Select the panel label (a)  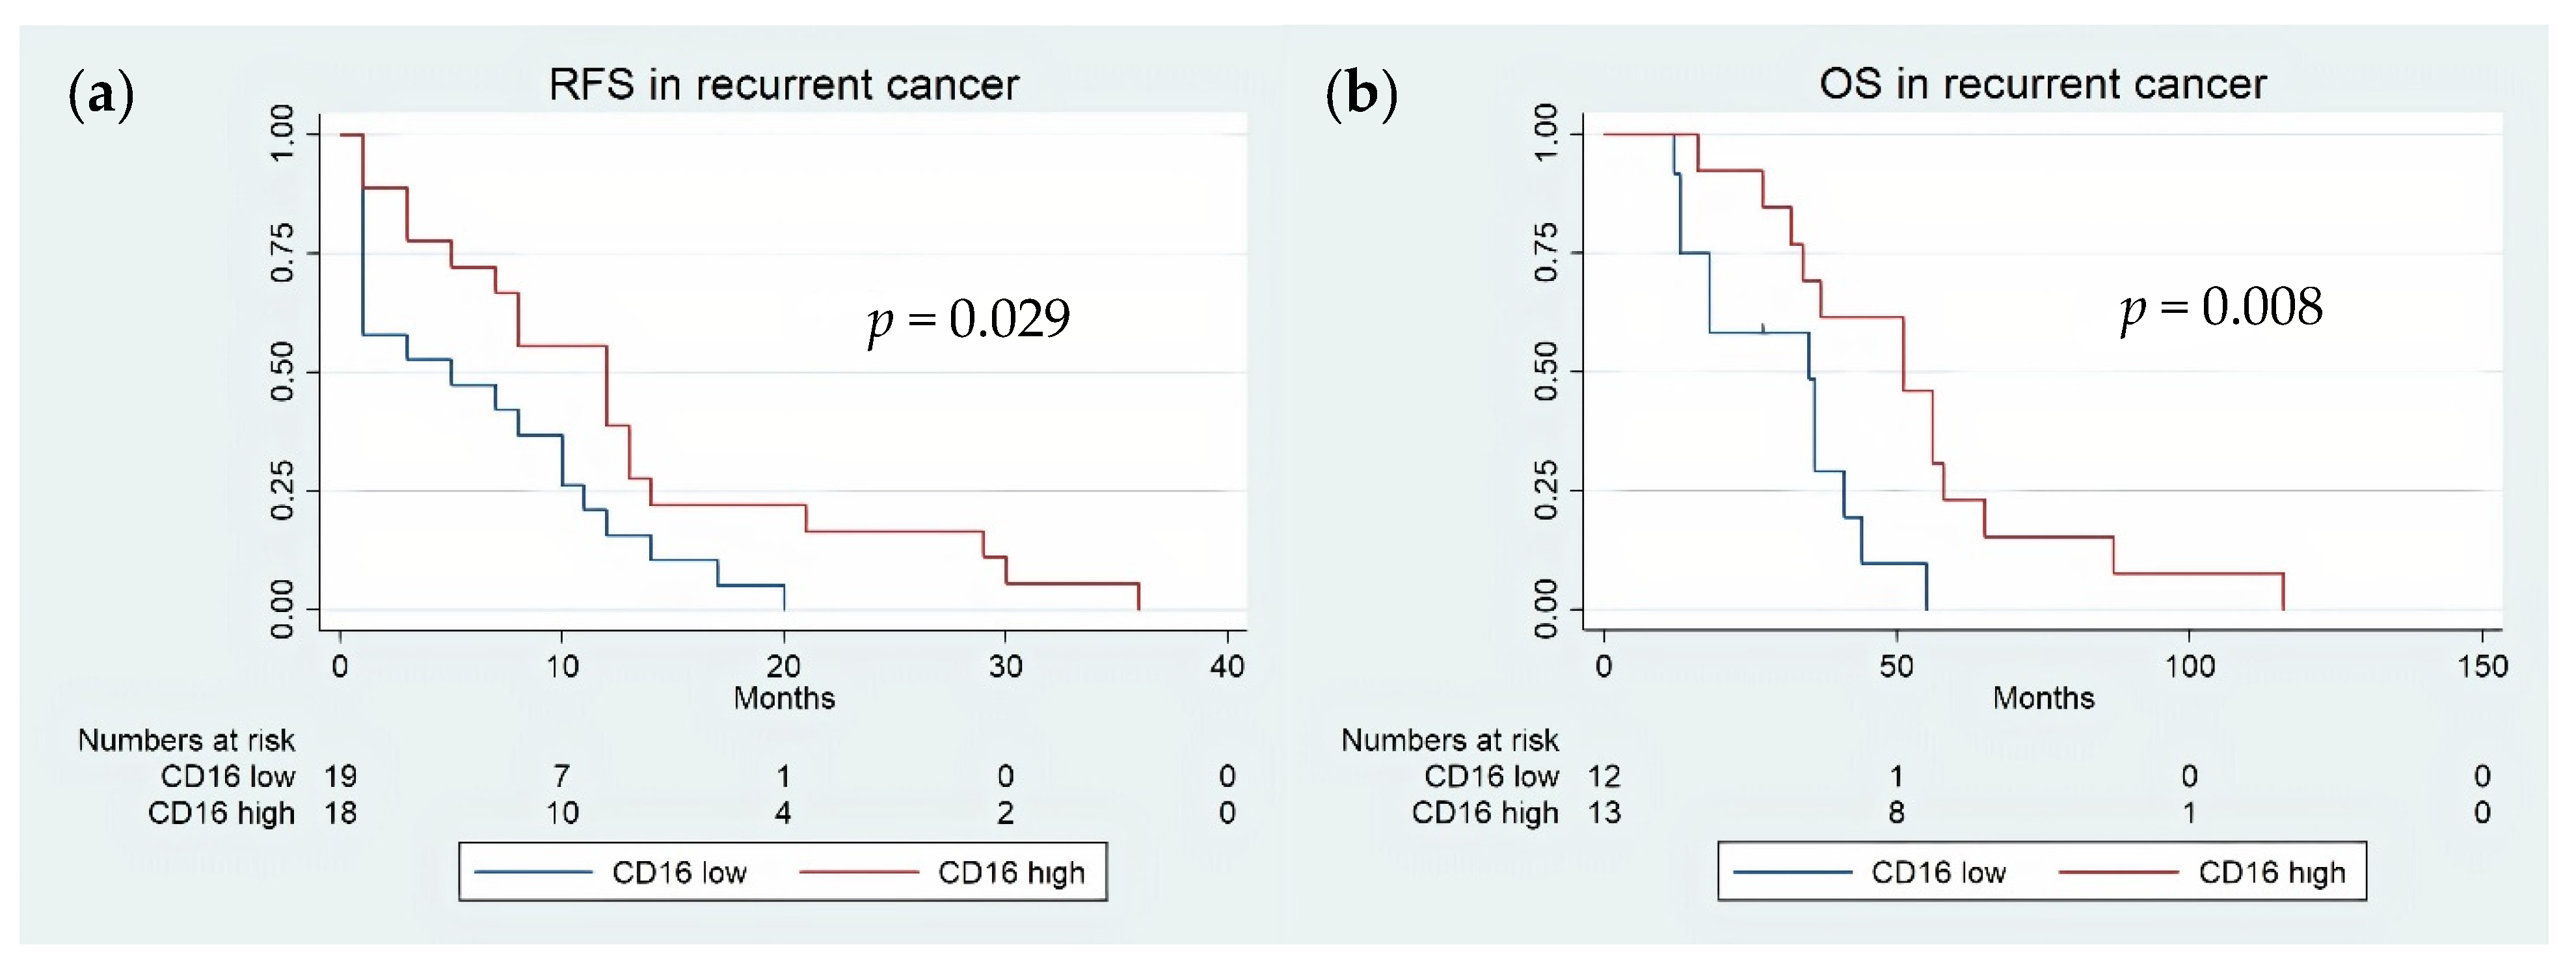pyautogui.click(x=101, y=96)
